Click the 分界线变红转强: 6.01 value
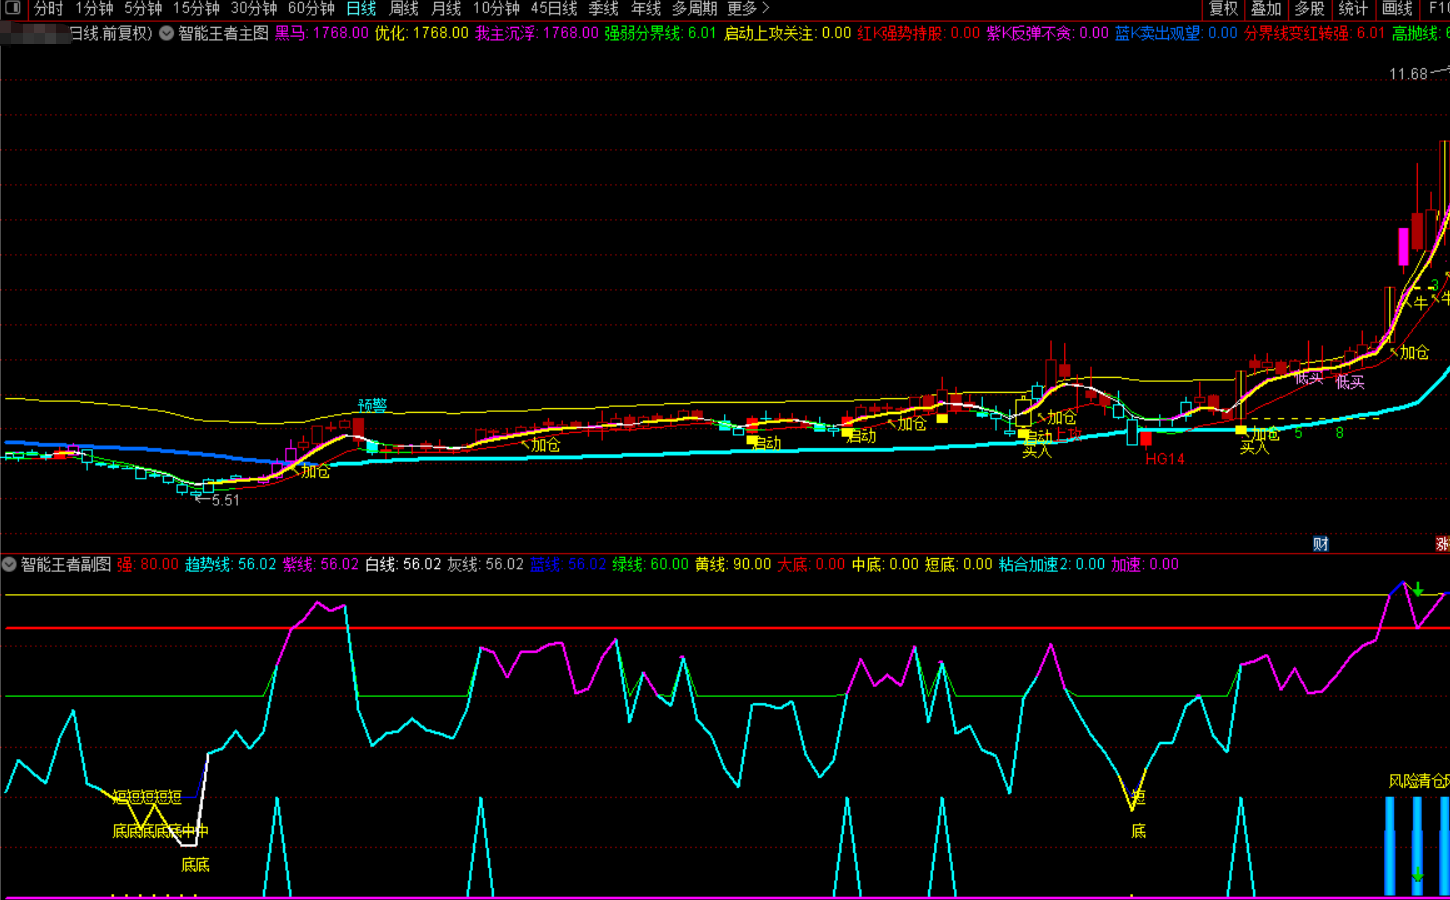Viewport: 1450px width, 900px height. 1314,33
